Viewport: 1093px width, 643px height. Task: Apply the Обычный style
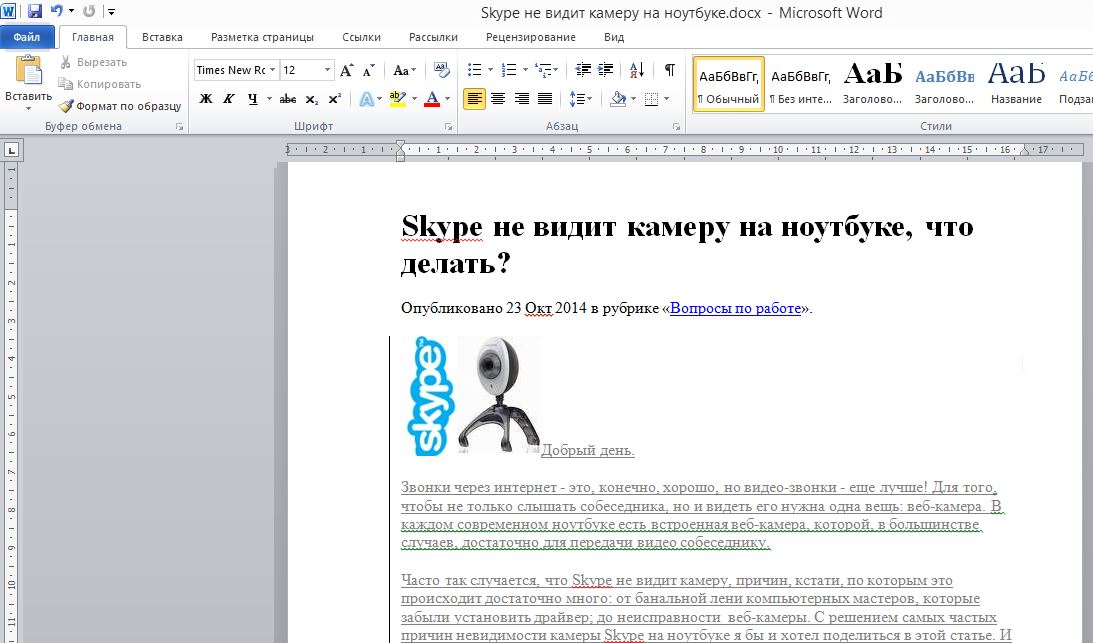click(728, 84)
